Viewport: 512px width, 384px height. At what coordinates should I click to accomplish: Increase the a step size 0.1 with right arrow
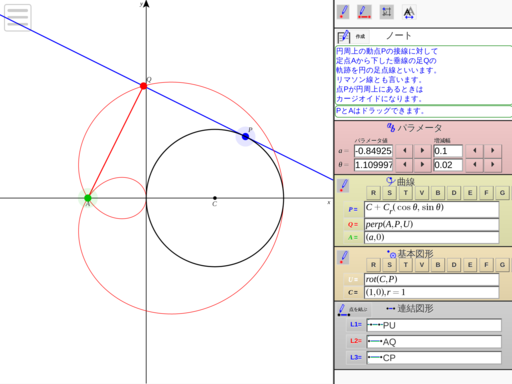[x=493, y=151]
